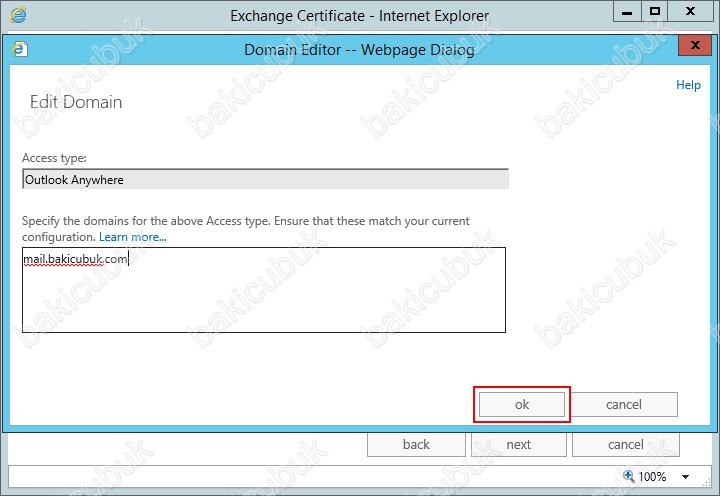Viewport: 720px width, 496px height.
Task: Minimize the Internet Explorer window
Action: coord(627,12)
